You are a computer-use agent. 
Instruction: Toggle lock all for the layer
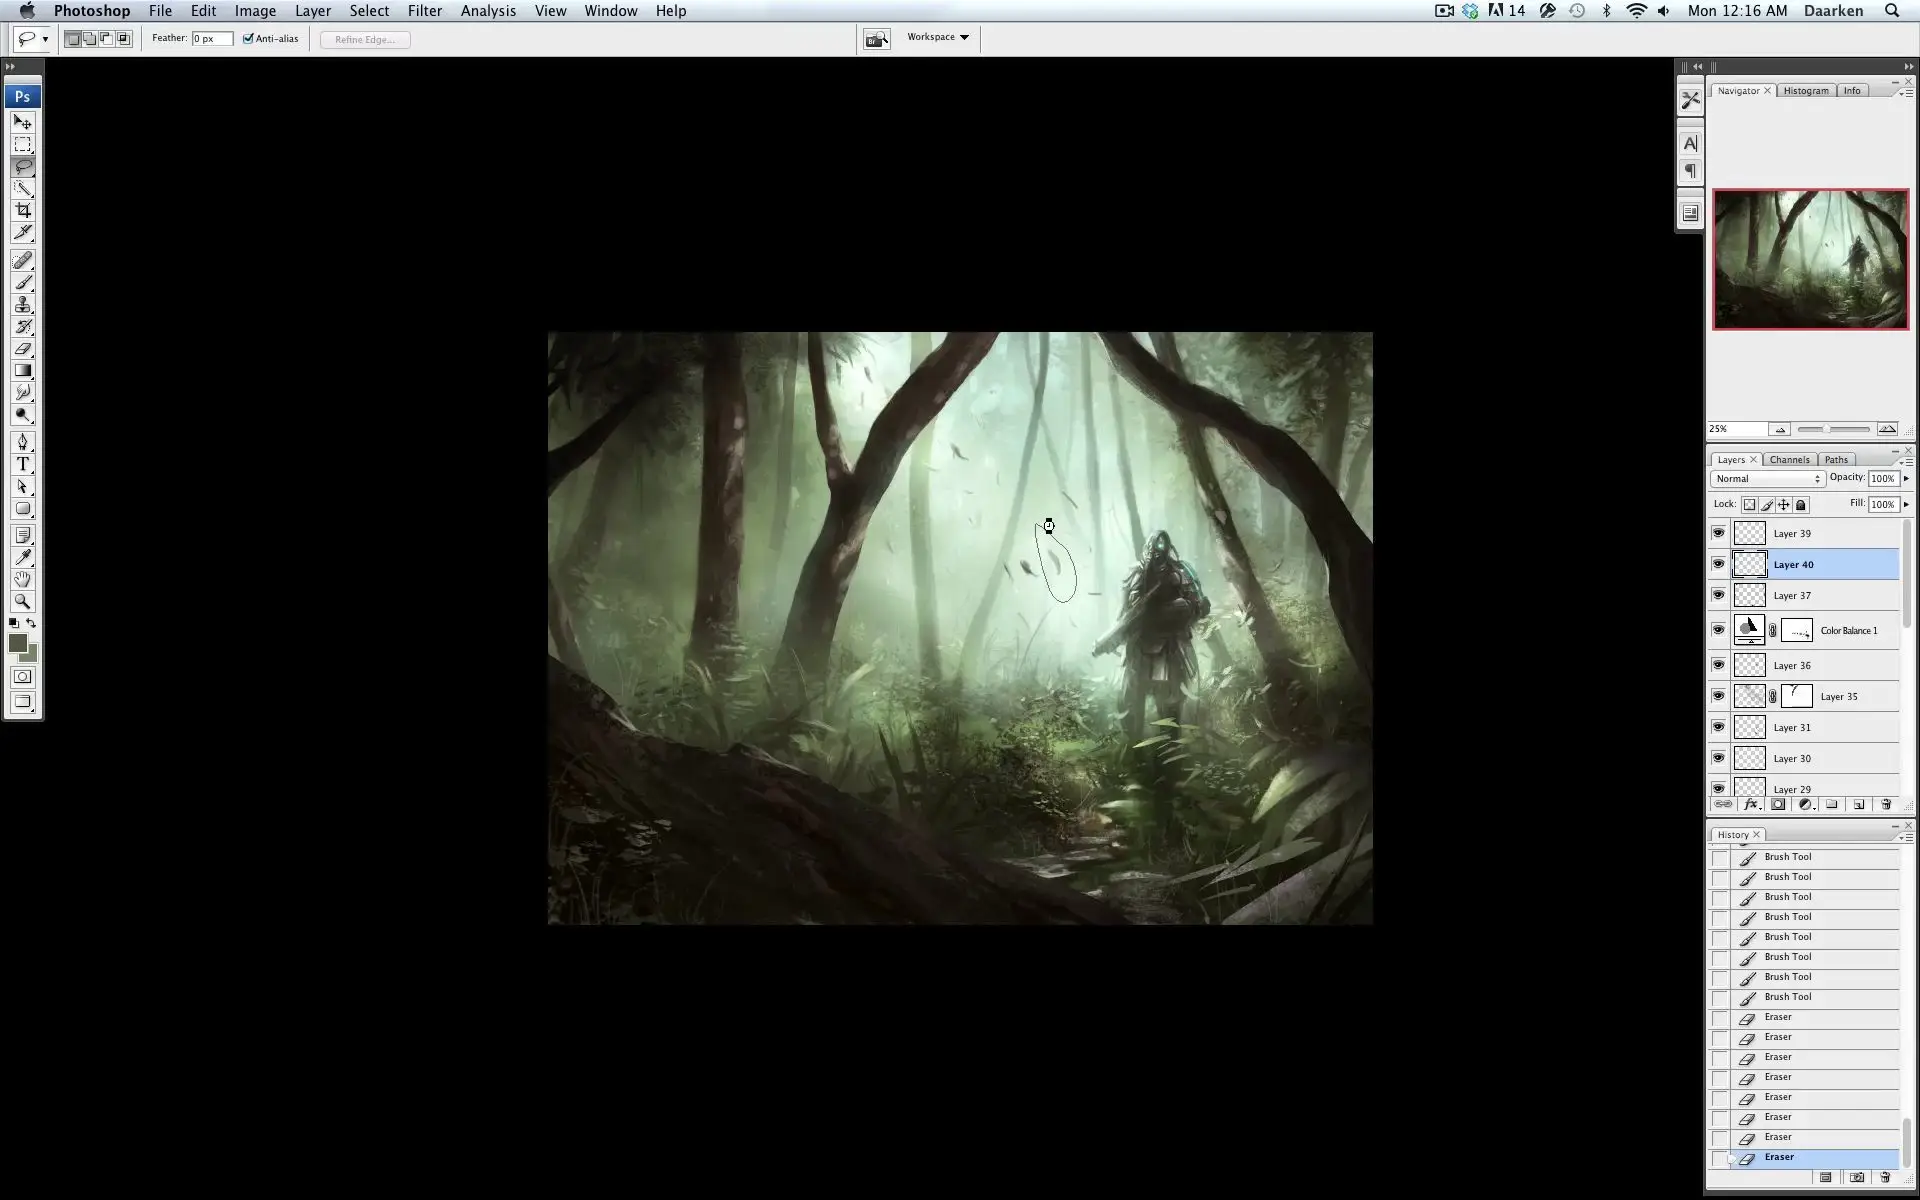click(1801, 505)
